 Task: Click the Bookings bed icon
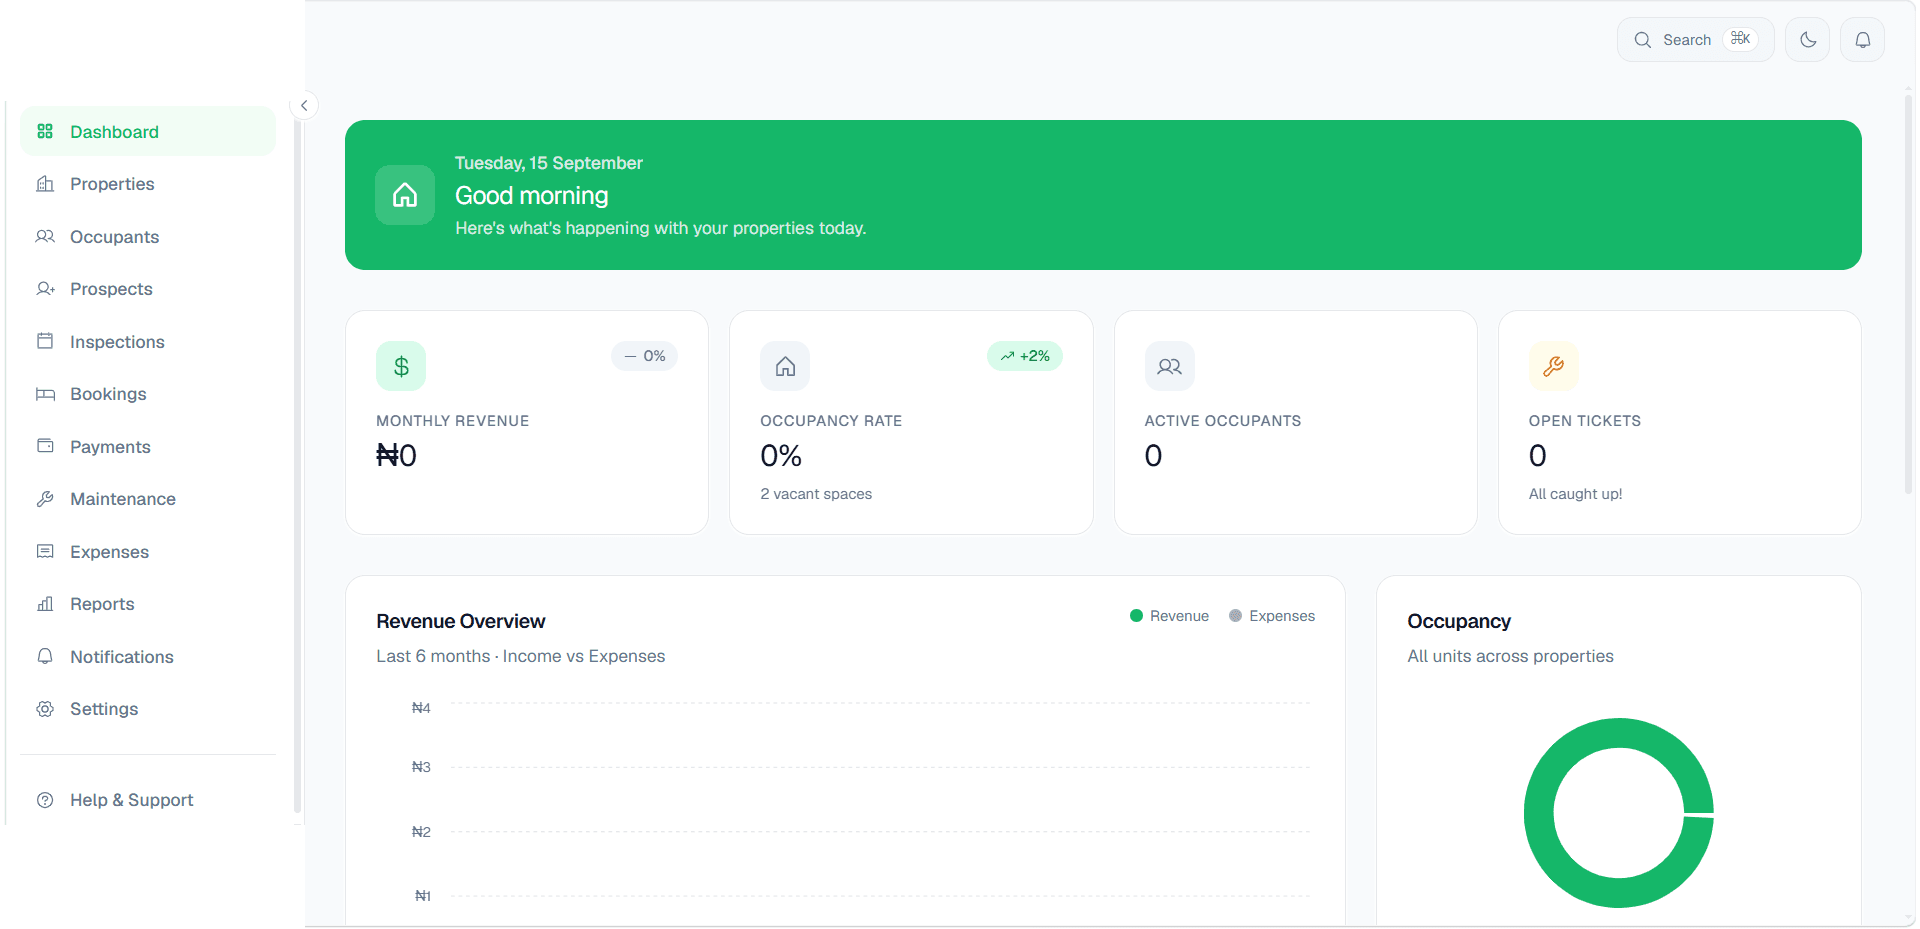coord(45,394)
